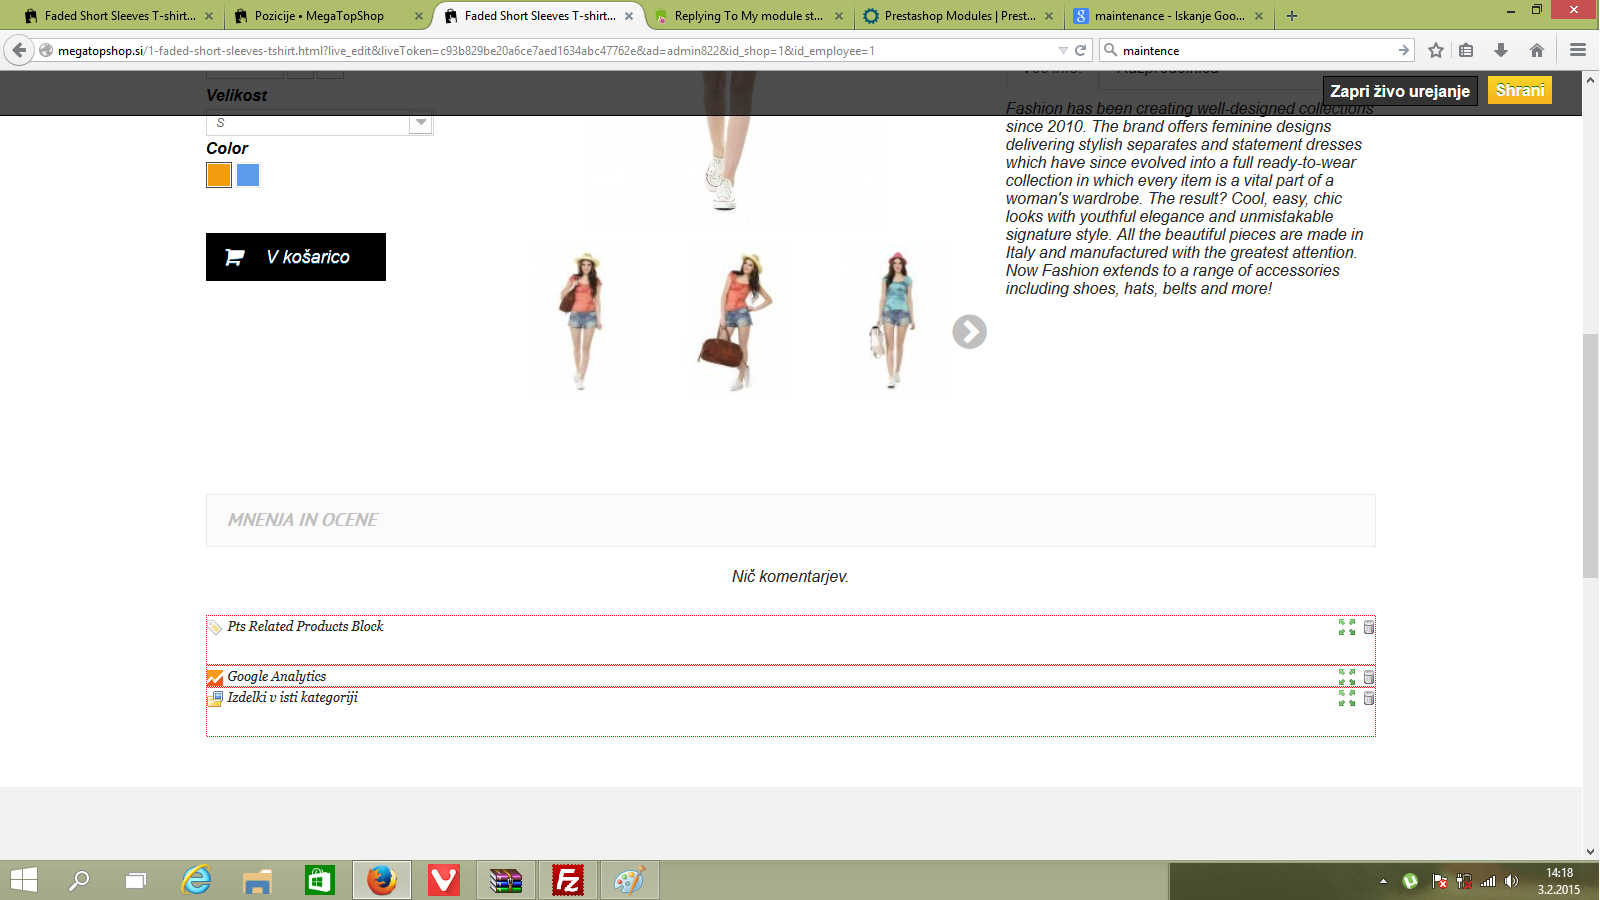1600x900 pixels.
Task: Click the Firefox search input field
Action: pyautogui.click(x=1257, y=50)
